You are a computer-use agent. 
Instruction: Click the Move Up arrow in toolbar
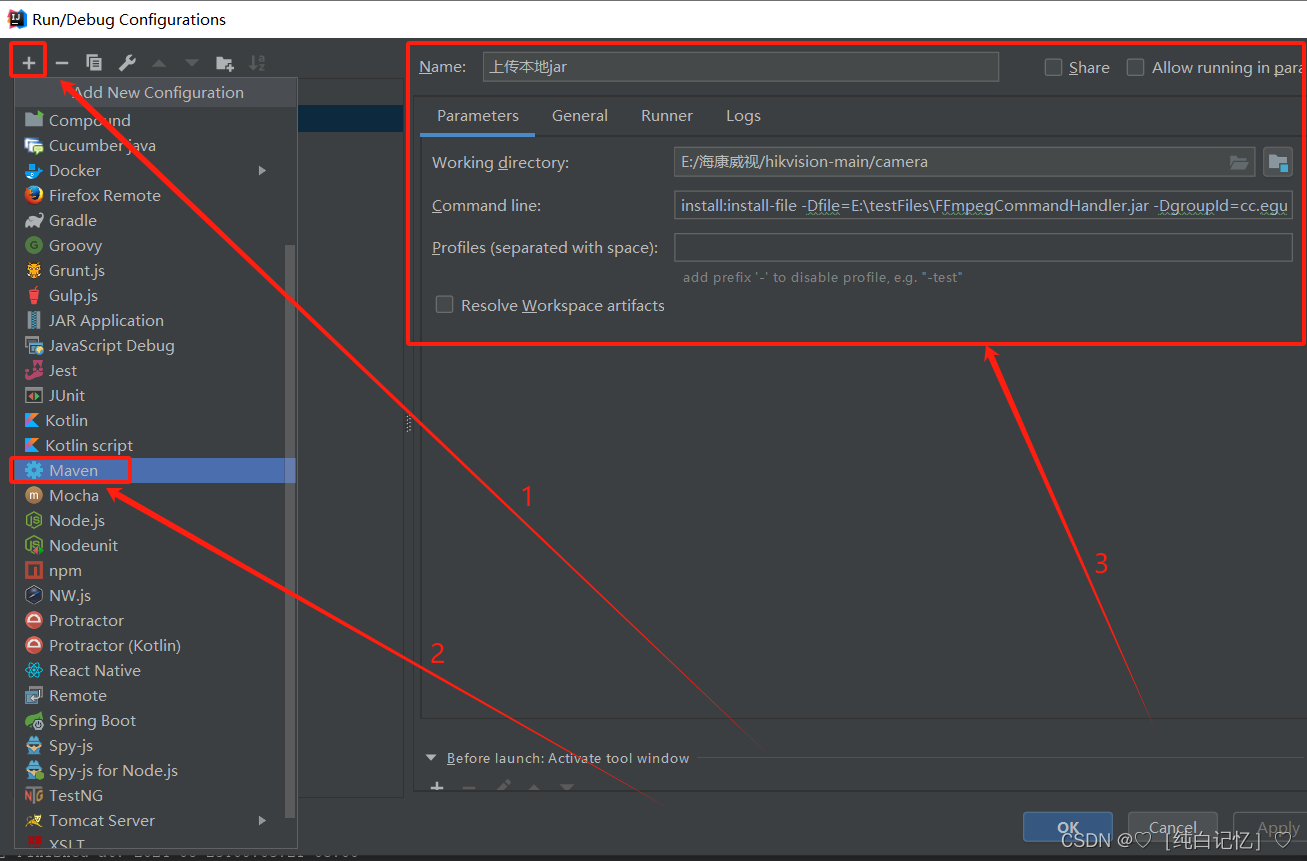[x=159, y=63]
